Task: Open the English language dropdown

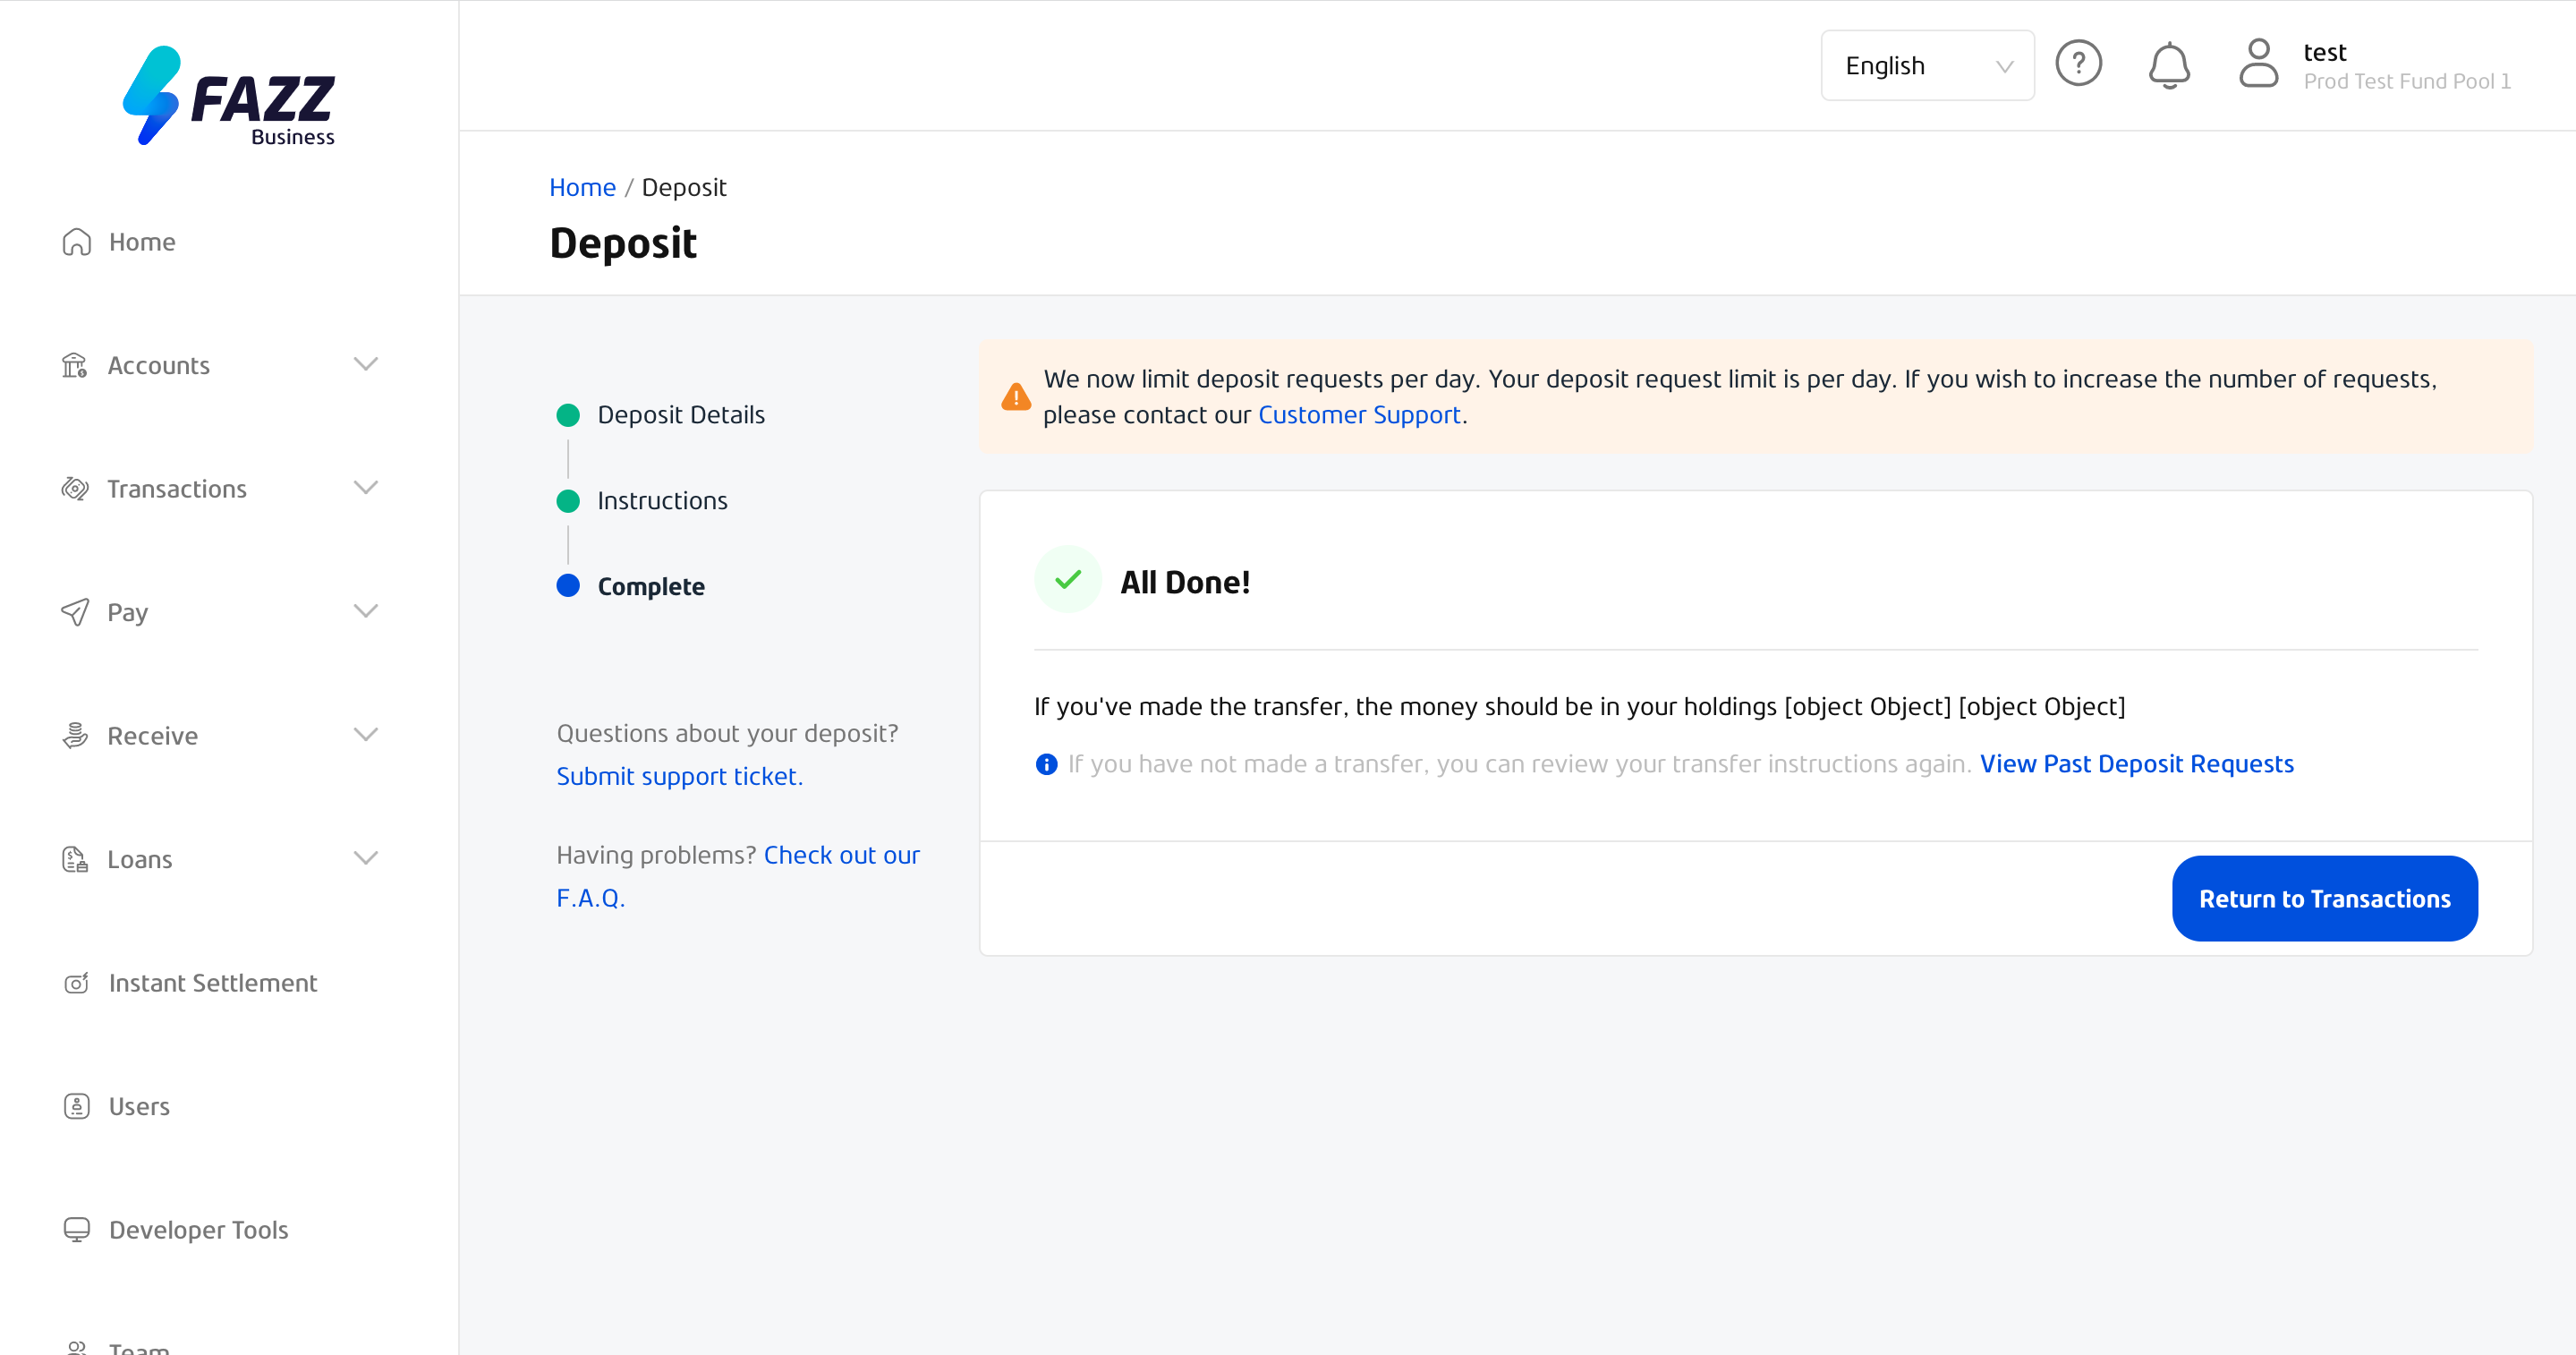Action: [1927, 65]
